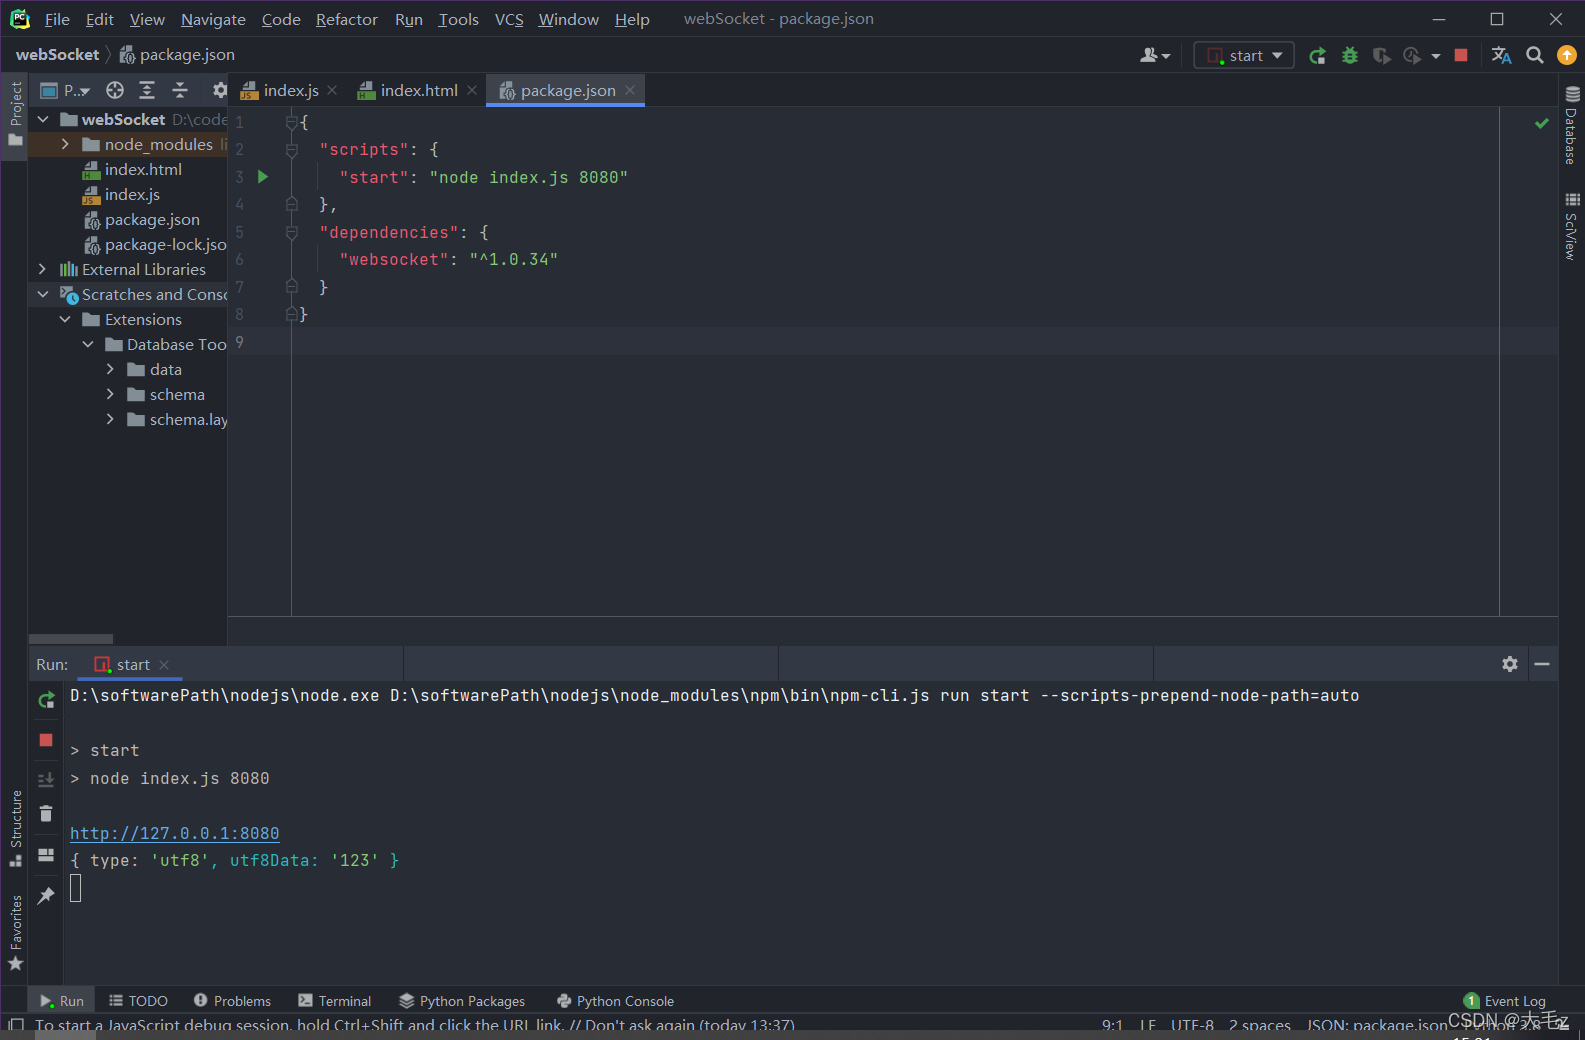The image size is (1585, 1040).
Task: Run the start script from gutter arrow
Action: click(x=263, y=177)
